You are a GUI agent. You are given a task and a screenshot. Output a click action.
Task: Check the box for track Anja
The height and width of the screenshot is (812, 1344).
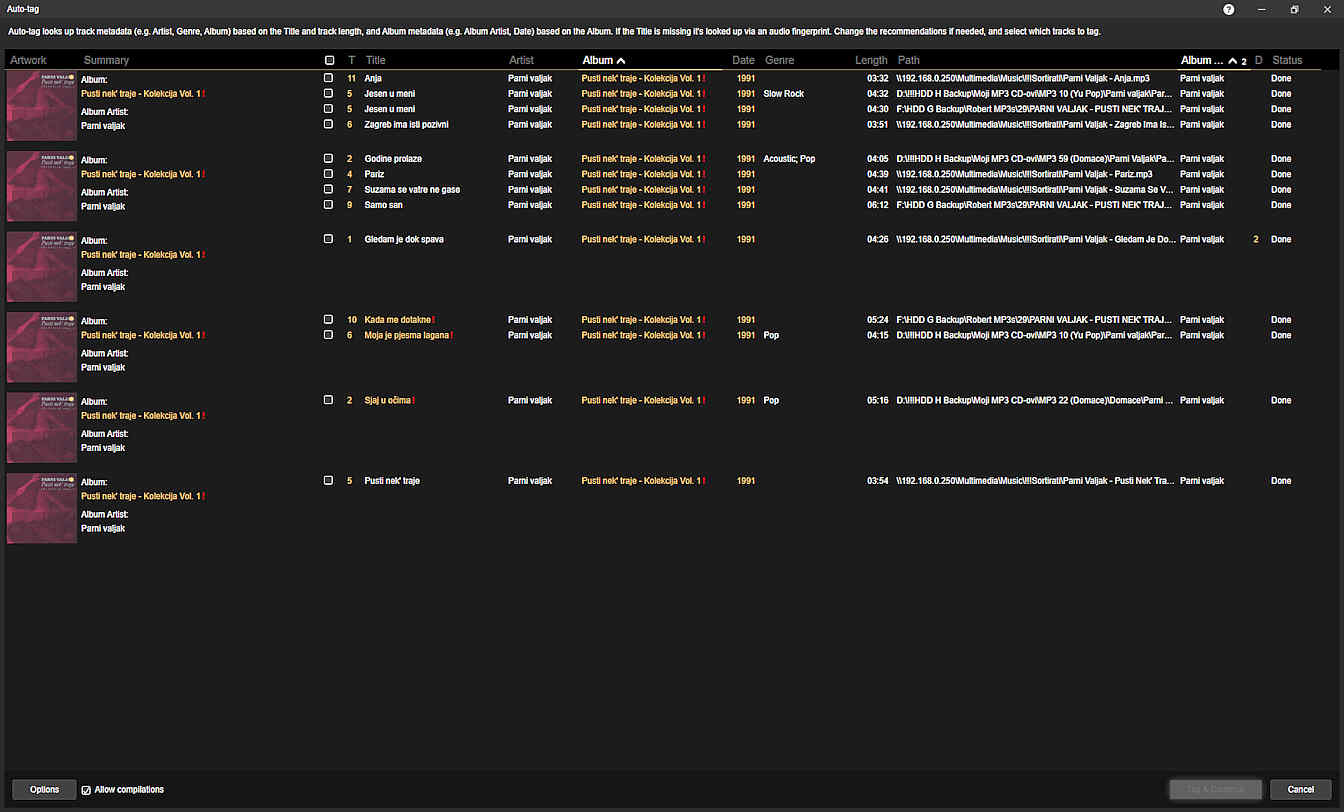(328, 78)
